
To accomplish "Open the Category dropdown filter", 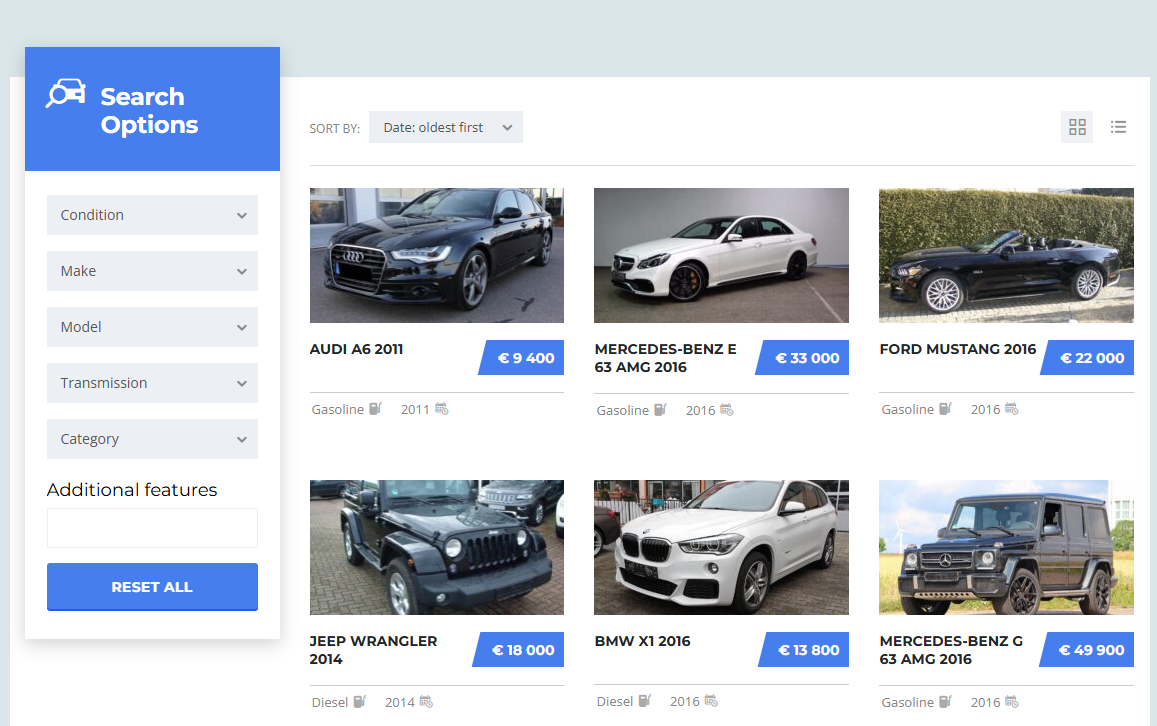I will point(152,439).
